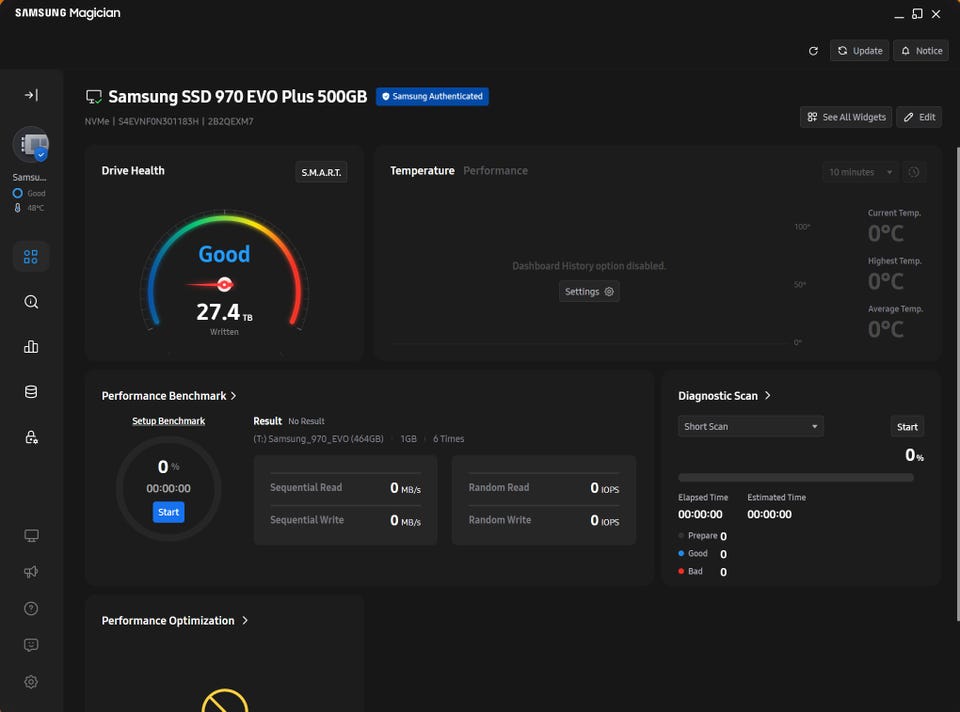Open the 10 minutes time range dropdown
The image size is (960, 712).
click(x=859, y=172)
